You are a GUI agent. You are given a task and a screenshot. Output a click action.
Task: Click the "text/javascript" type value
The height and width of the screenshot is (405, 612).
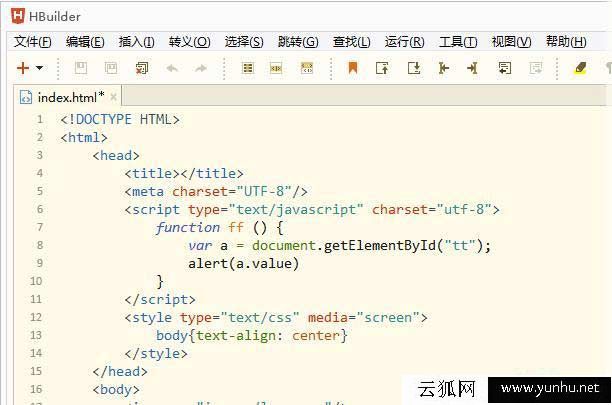(296, 210)
